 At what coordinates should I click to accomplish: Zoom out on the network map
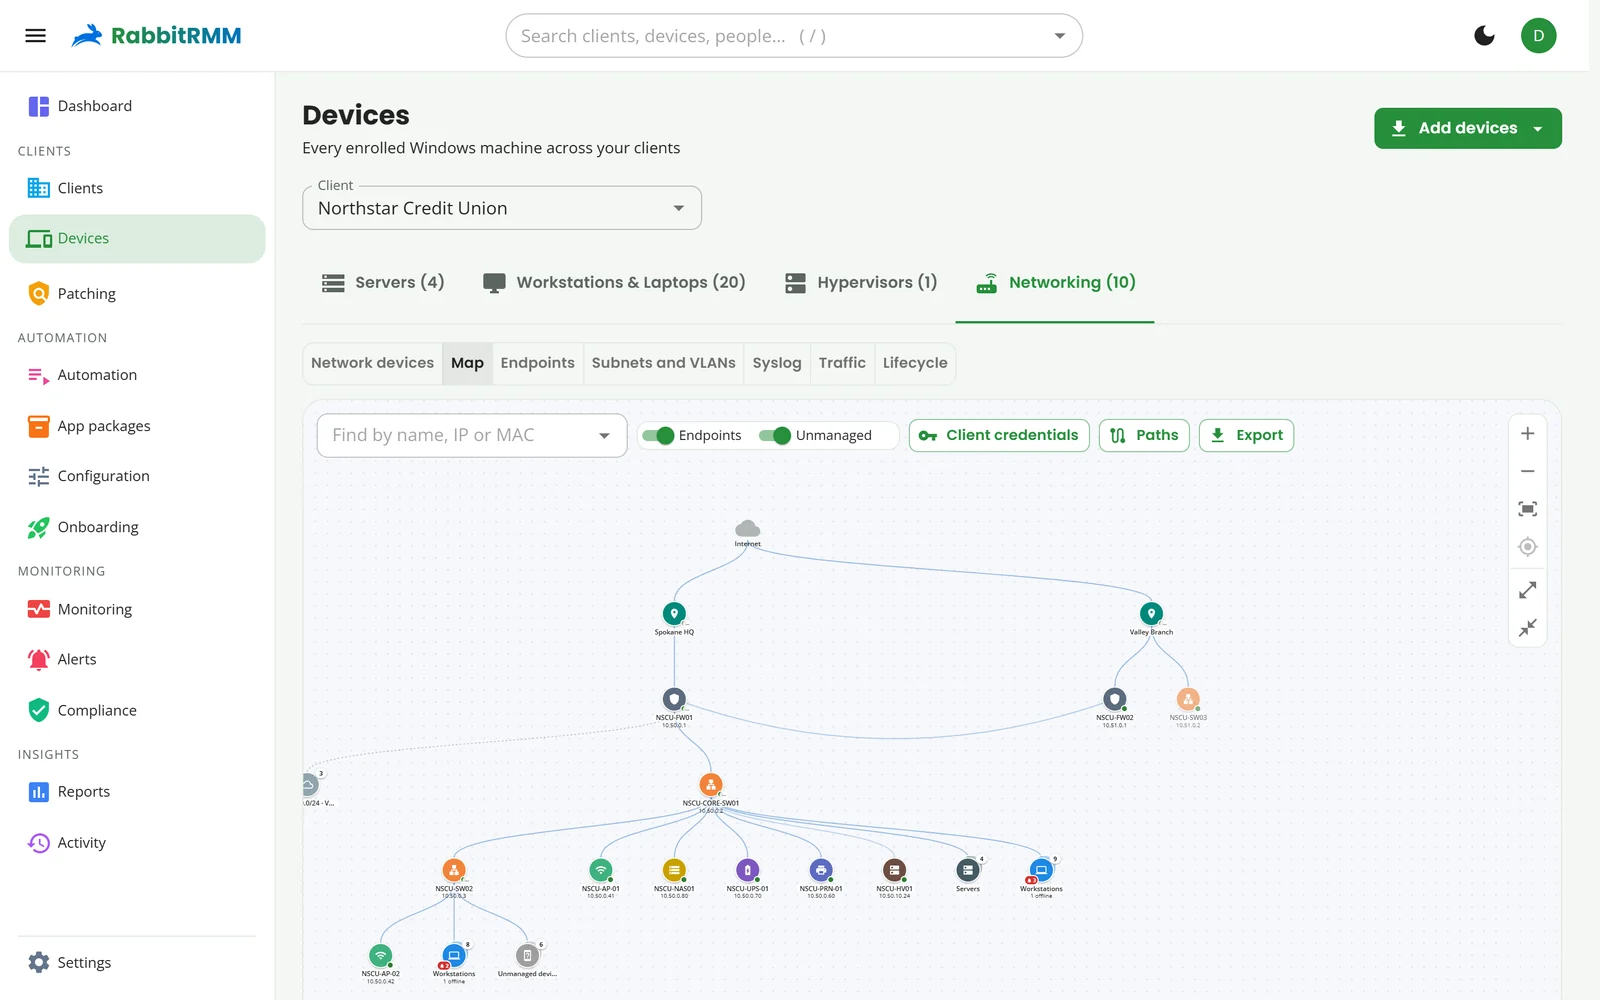click(1528, 471)
